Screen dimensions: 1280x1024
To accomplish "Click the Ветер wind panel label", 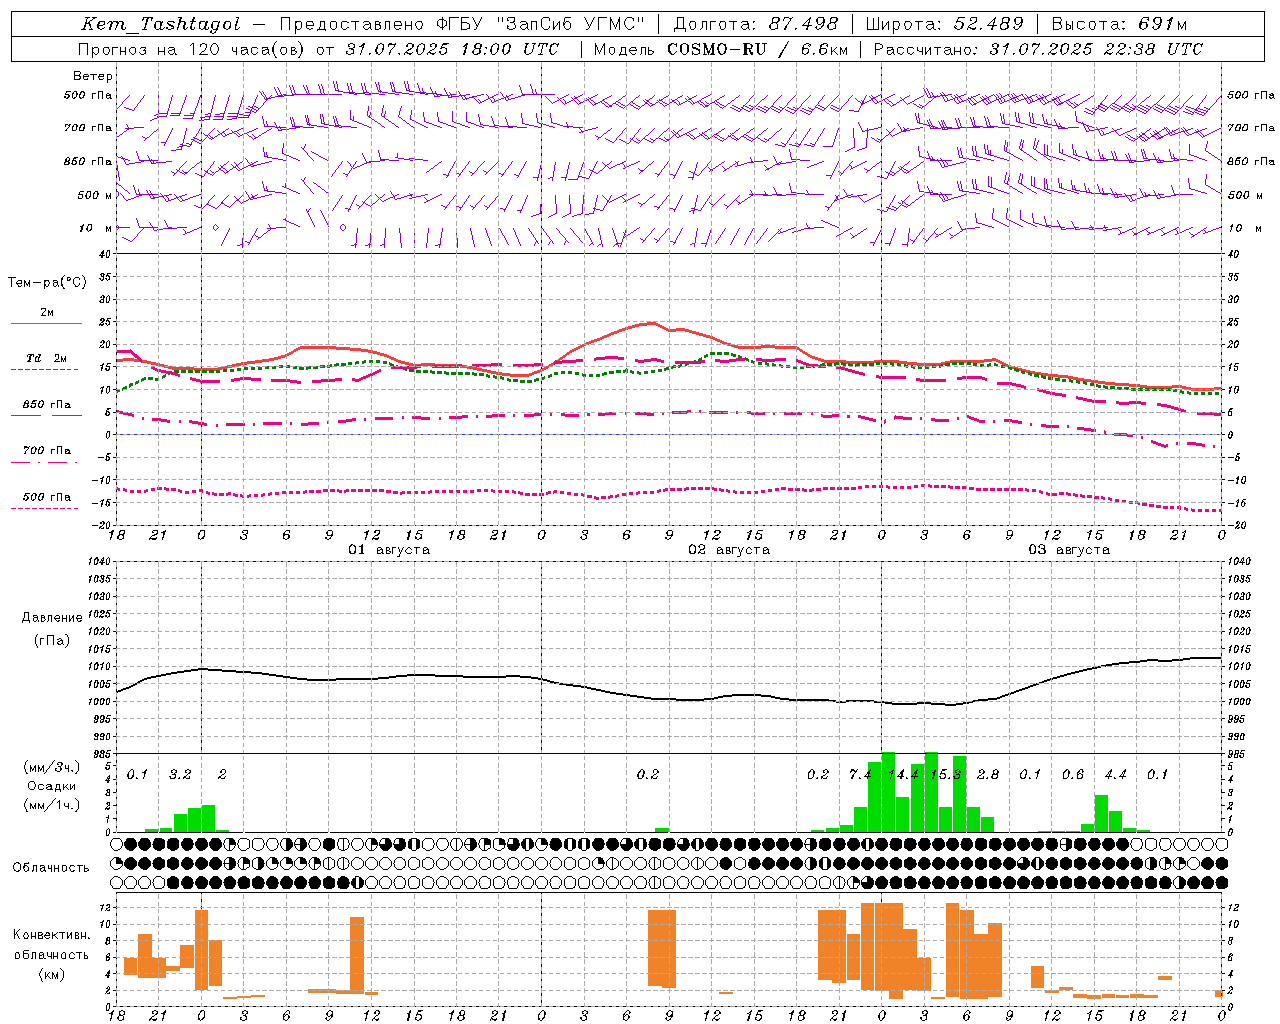I will [x=93, y=76].
